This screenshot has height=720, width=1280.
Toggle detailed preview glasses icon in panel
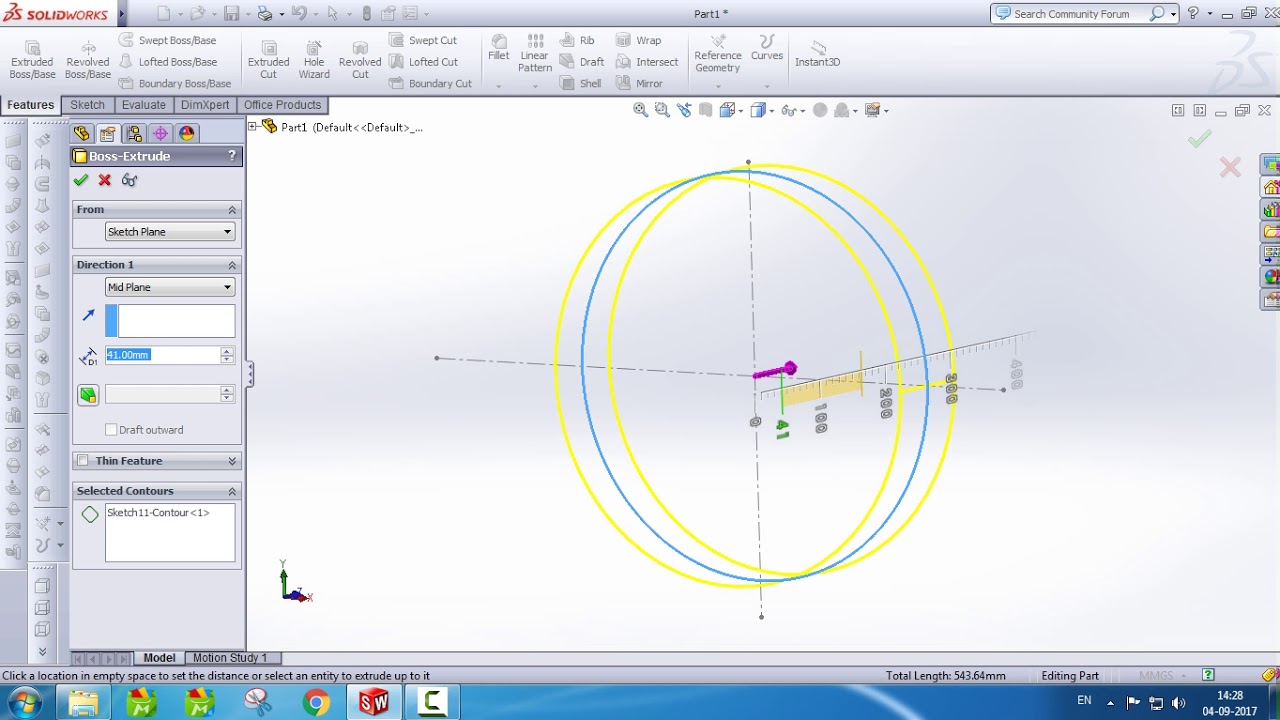pyautogui.click(x=129, y=180)
